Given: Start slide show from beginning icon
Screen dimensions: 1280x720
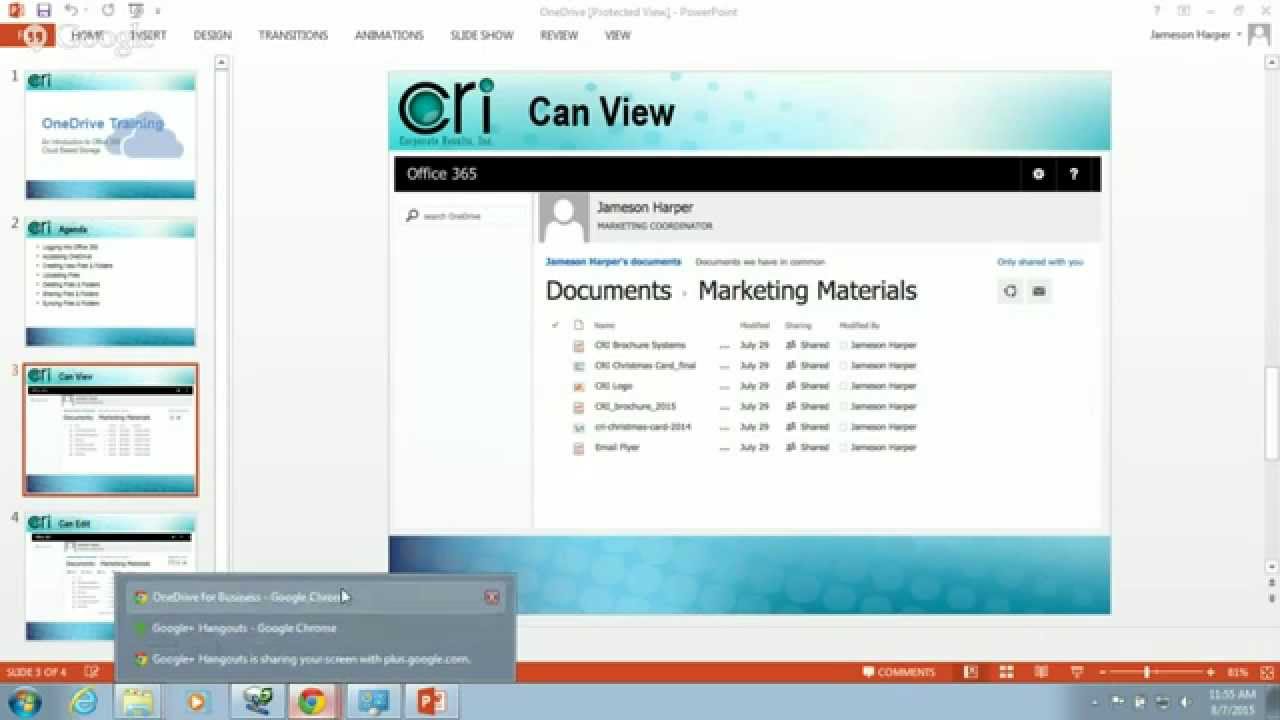Looking at the screenshot, I should [x=135, y=11].
